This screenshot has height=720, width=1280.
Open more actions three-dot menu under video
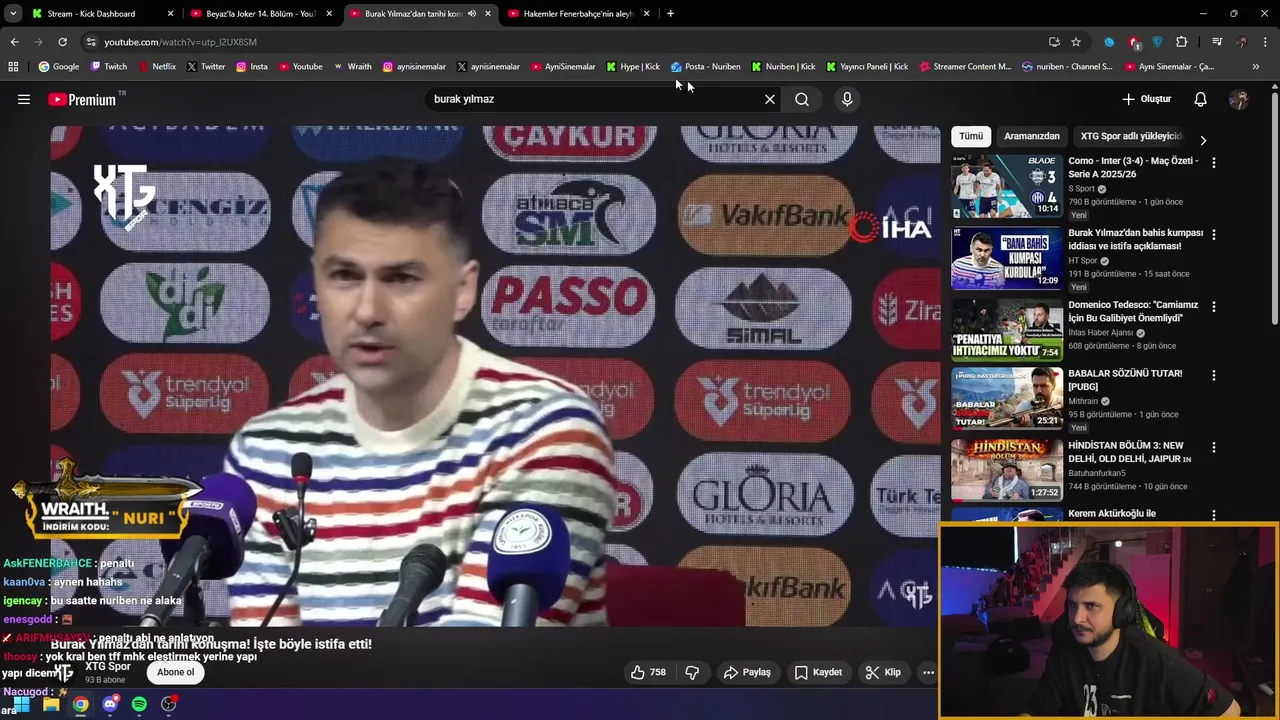click(928, 672)
